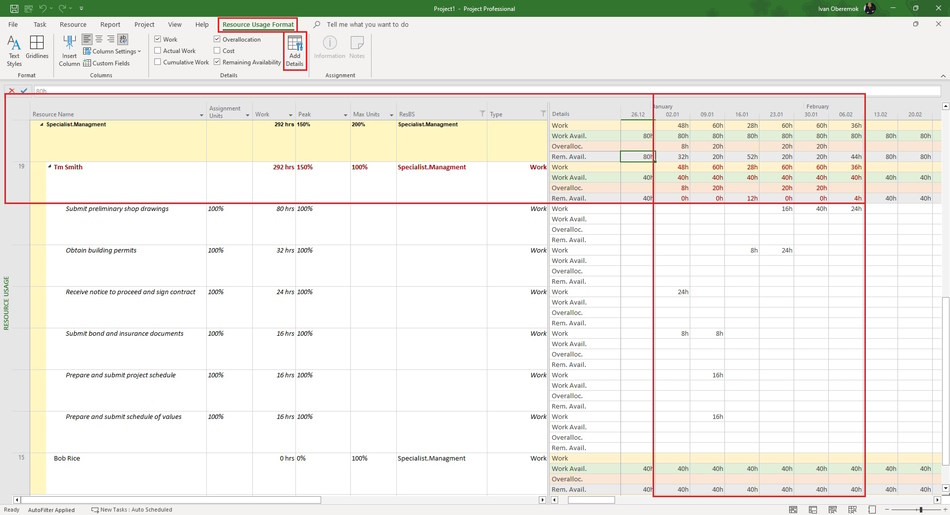The height and width of the screenshot is (515, 950).
Task: Uncheck Remaining Availability checkbox
Action: [217, 62]
